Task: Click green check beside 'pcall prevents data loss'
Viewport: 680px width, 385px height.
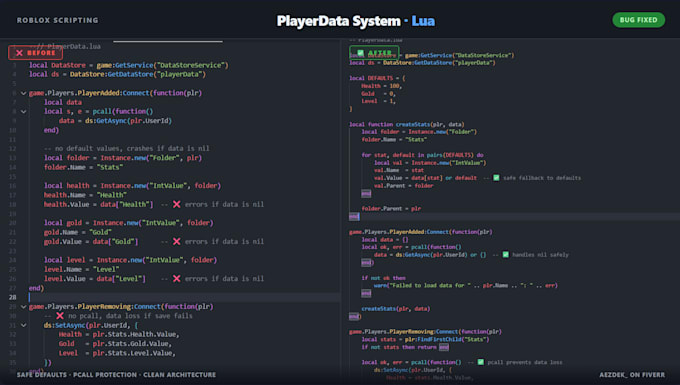Action: click(x=481, y=362)
